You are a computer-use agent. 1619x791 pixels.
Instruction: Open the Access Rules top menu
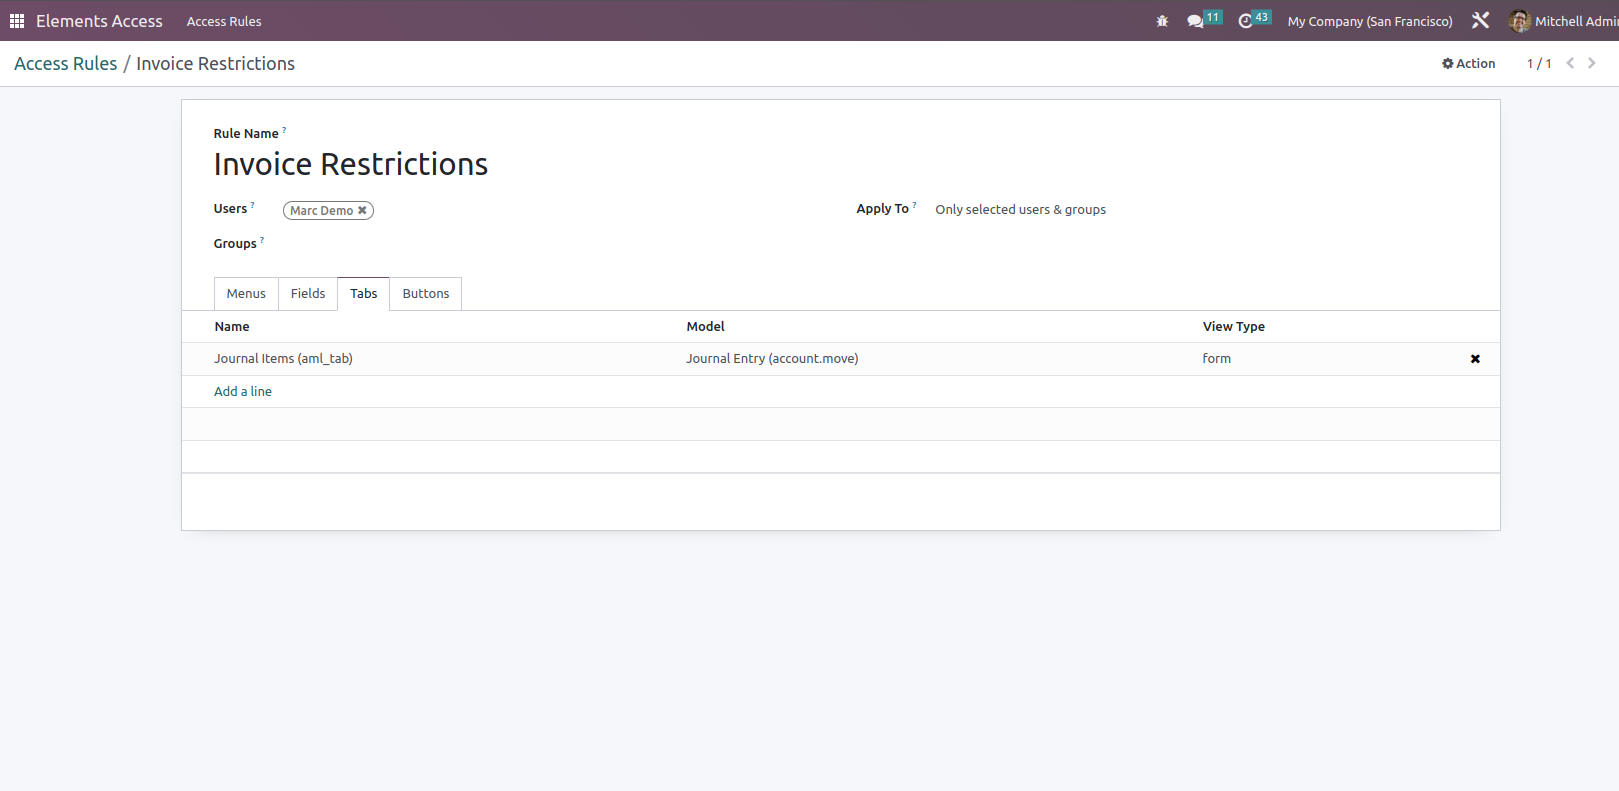pyautogui.click(x=224, y=21)
